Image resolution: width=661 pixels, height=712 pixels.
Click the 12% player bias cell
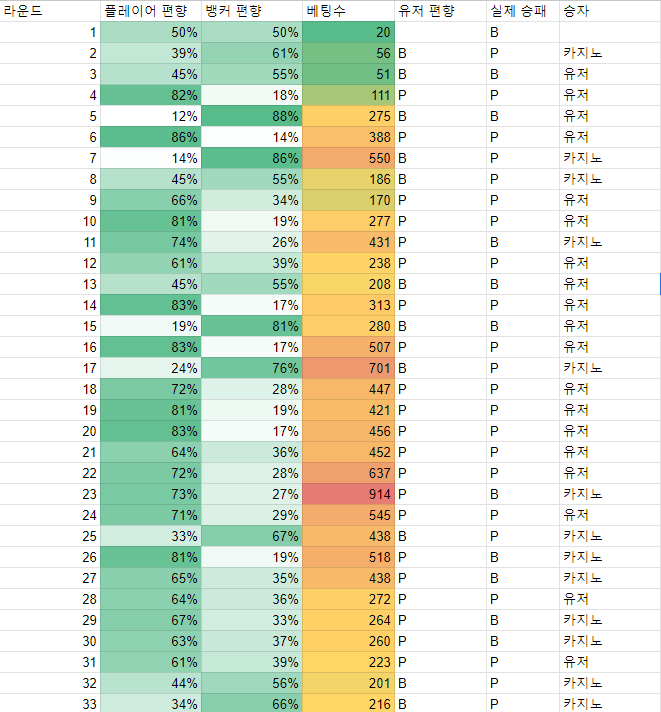point(151,116)
